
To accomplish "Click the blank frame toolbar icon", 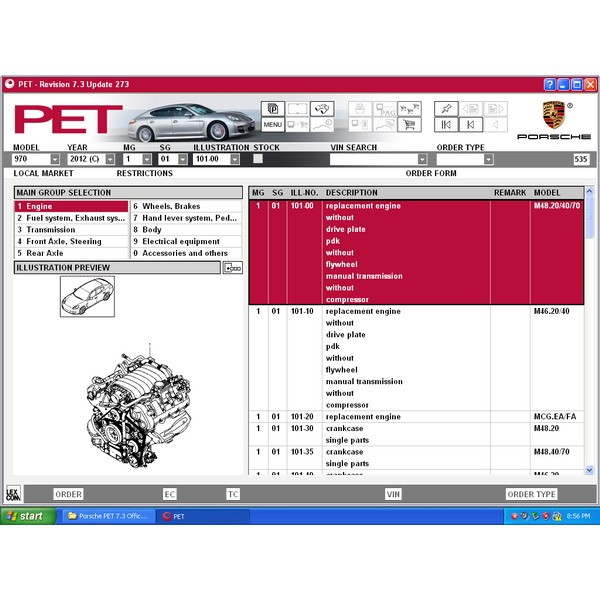I will pyautogui.click(x=297, y=109).
